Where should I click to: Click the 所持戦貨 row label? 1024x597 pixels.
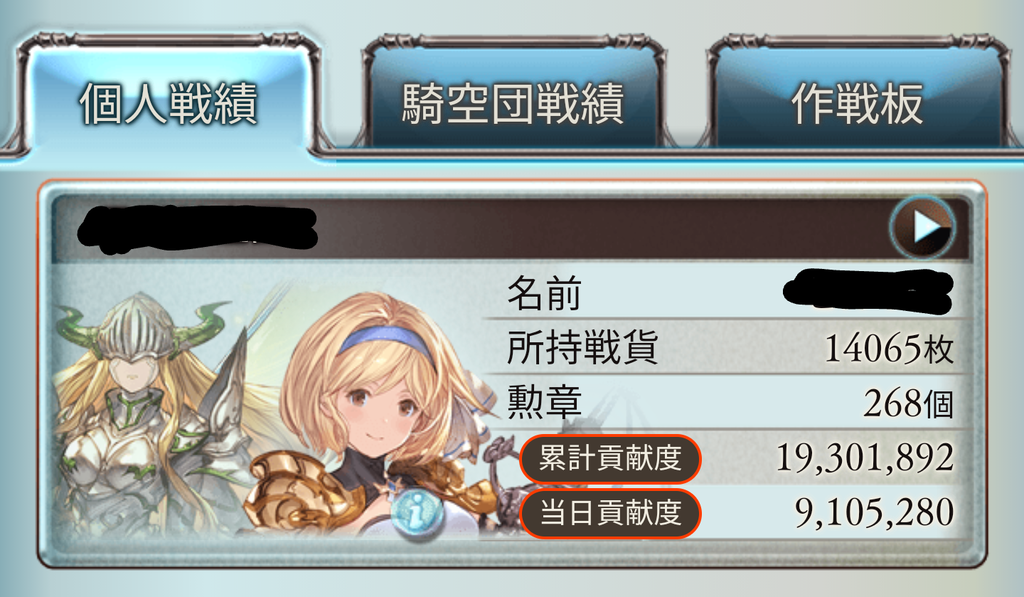[x=583, y=347]
